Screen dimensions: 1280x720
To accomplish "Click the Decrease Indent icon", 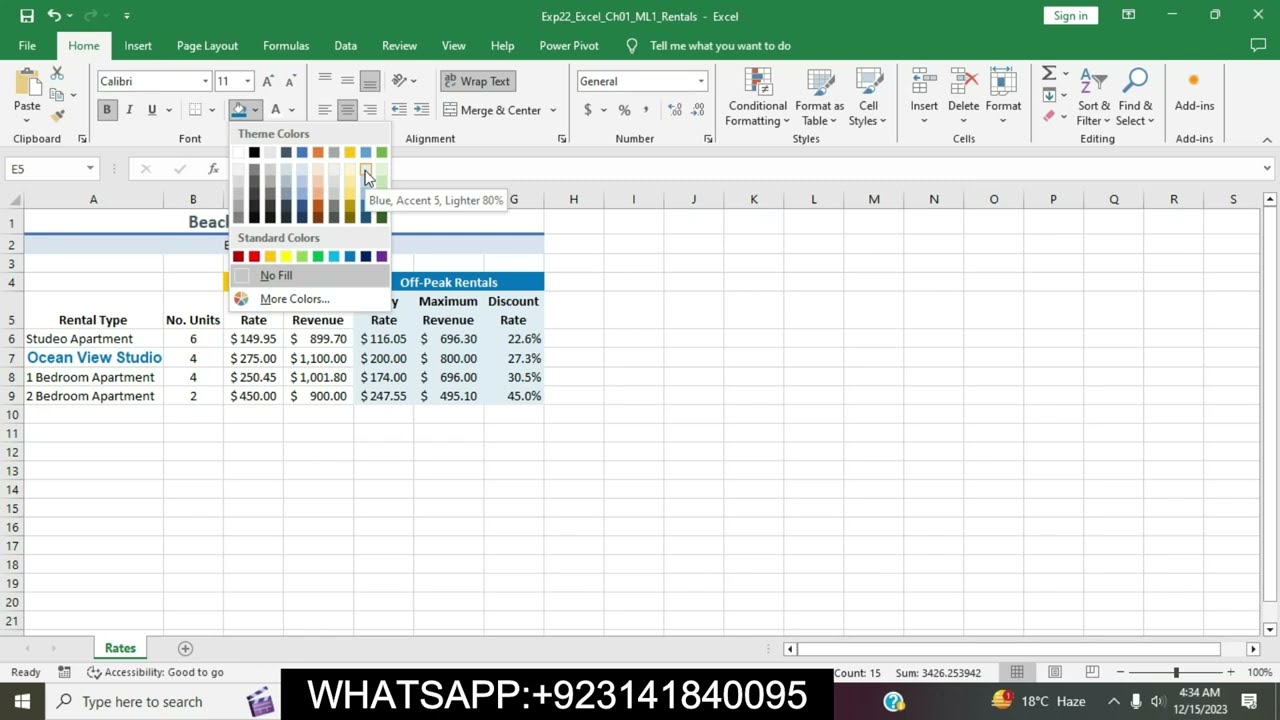I will pyautogui.click(x=399, y=110).
